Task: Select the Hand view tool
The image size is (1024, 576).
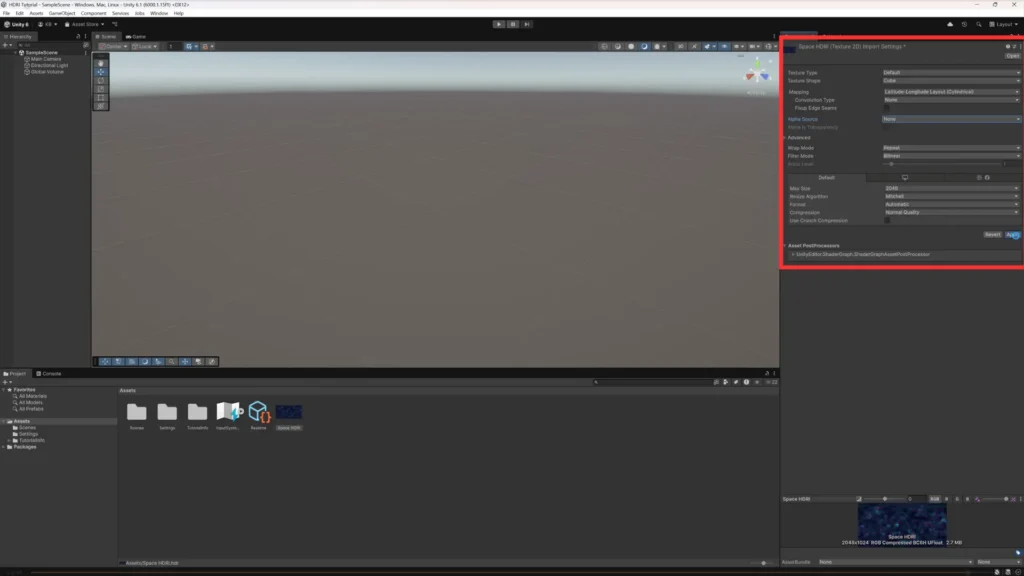Action: (x=101, y=63)
